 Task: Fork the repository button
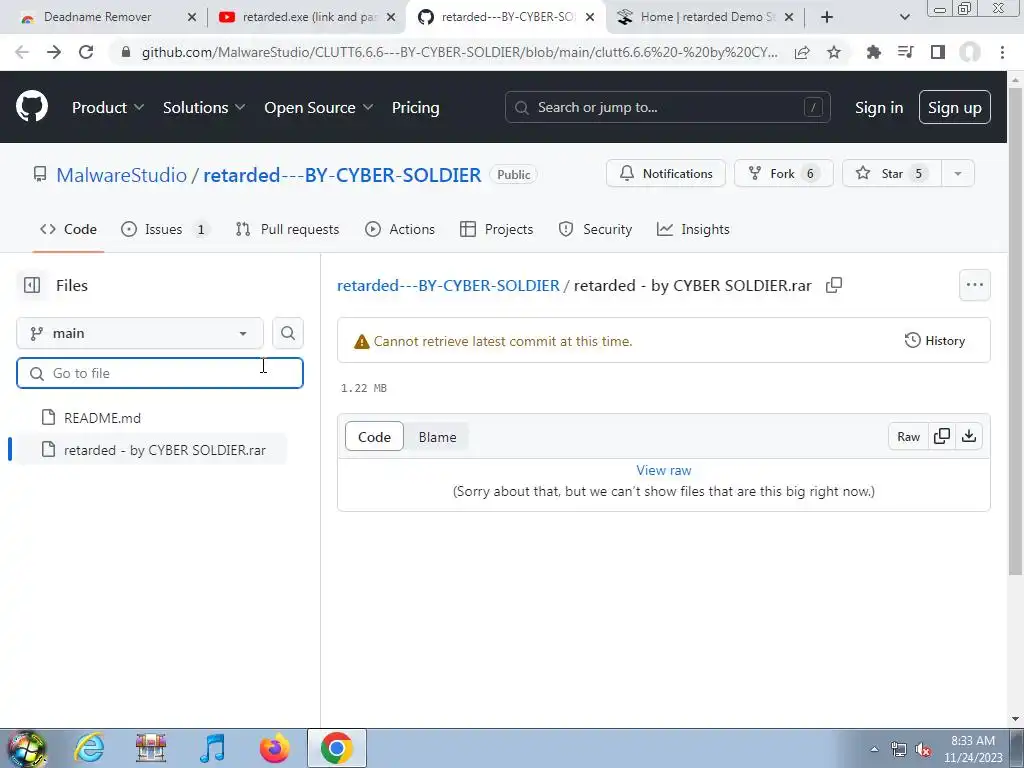tap(783, 173)
